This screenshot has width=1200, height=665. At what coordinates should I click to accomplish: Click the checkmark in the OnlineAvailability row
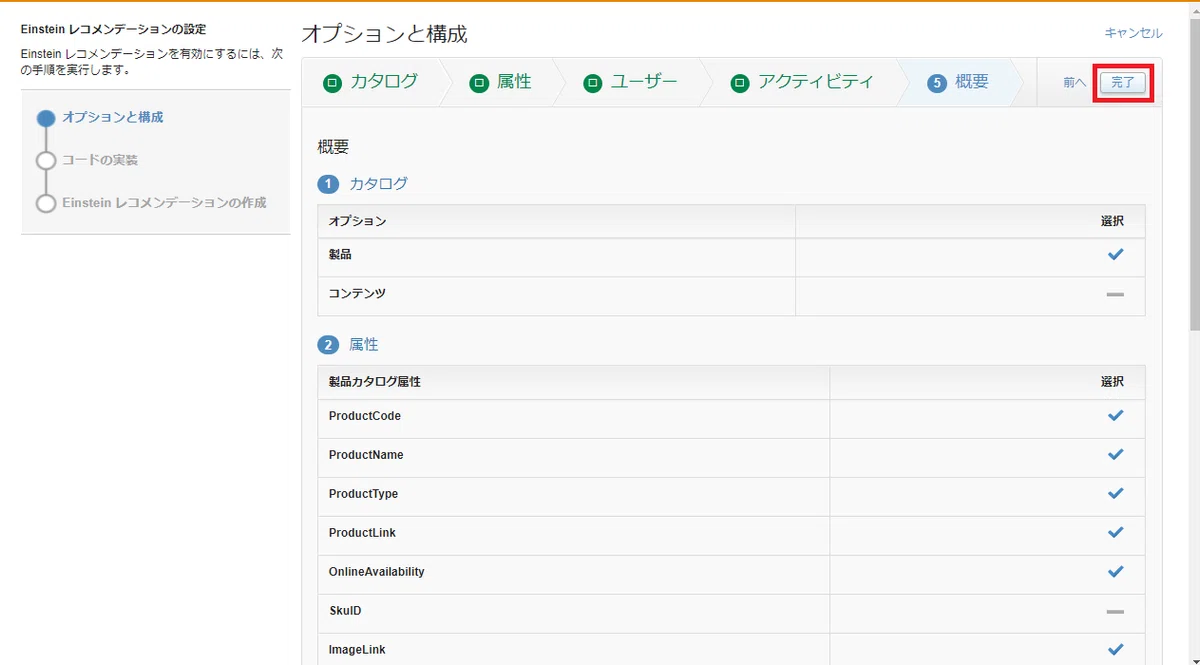pyautogui.click(x=1115, y=572)
